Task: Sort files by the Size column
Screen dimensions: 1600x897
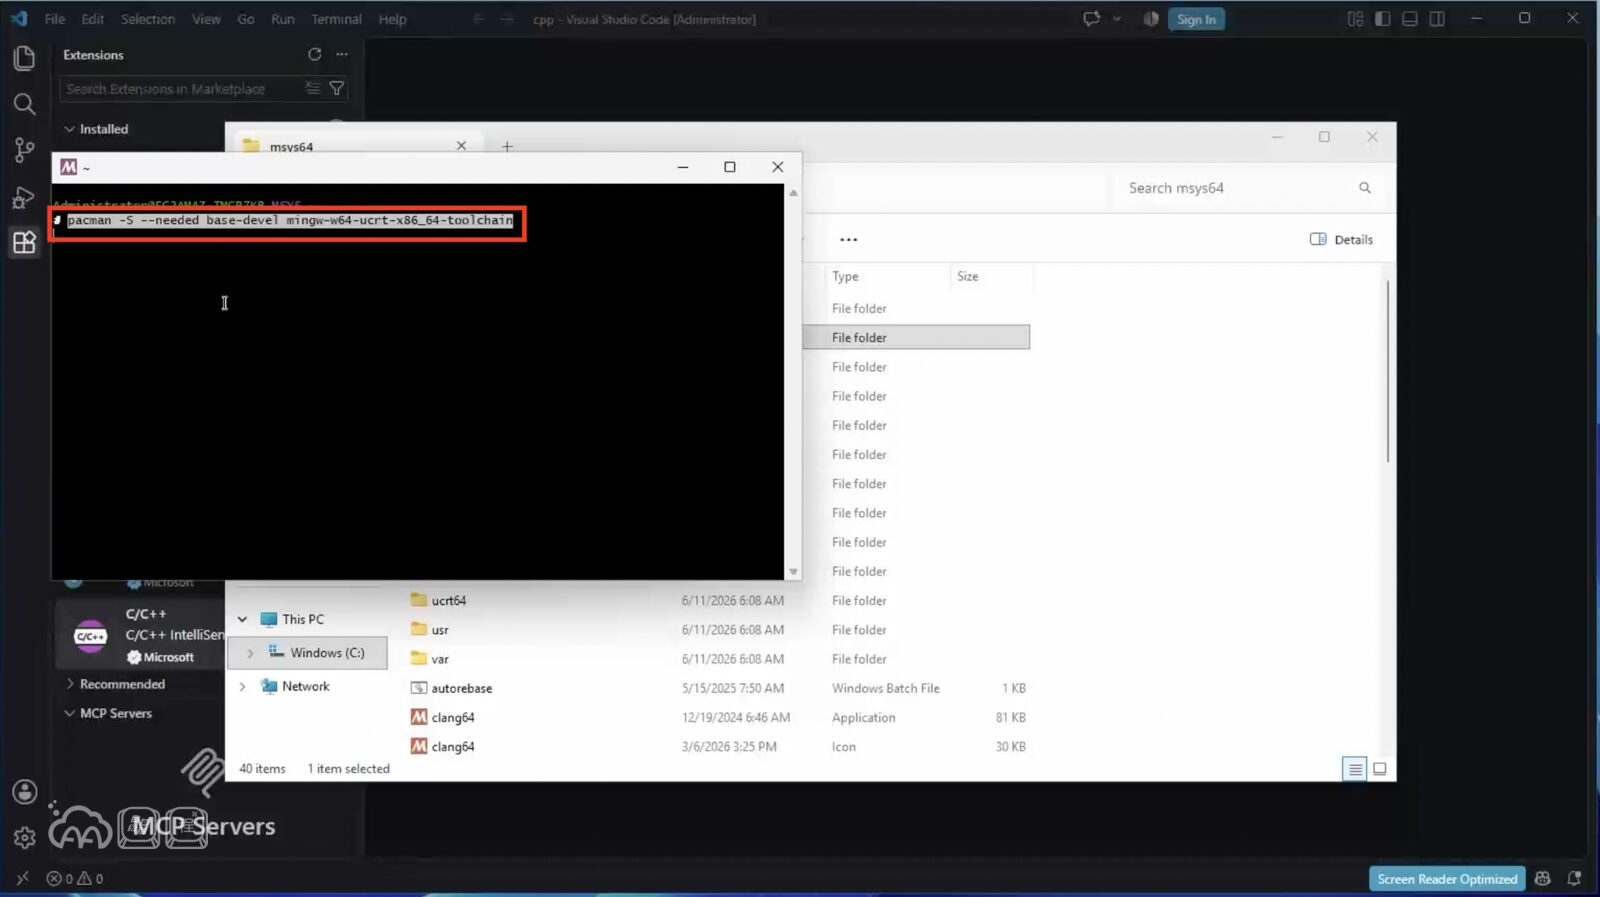Action: (968, 277)
